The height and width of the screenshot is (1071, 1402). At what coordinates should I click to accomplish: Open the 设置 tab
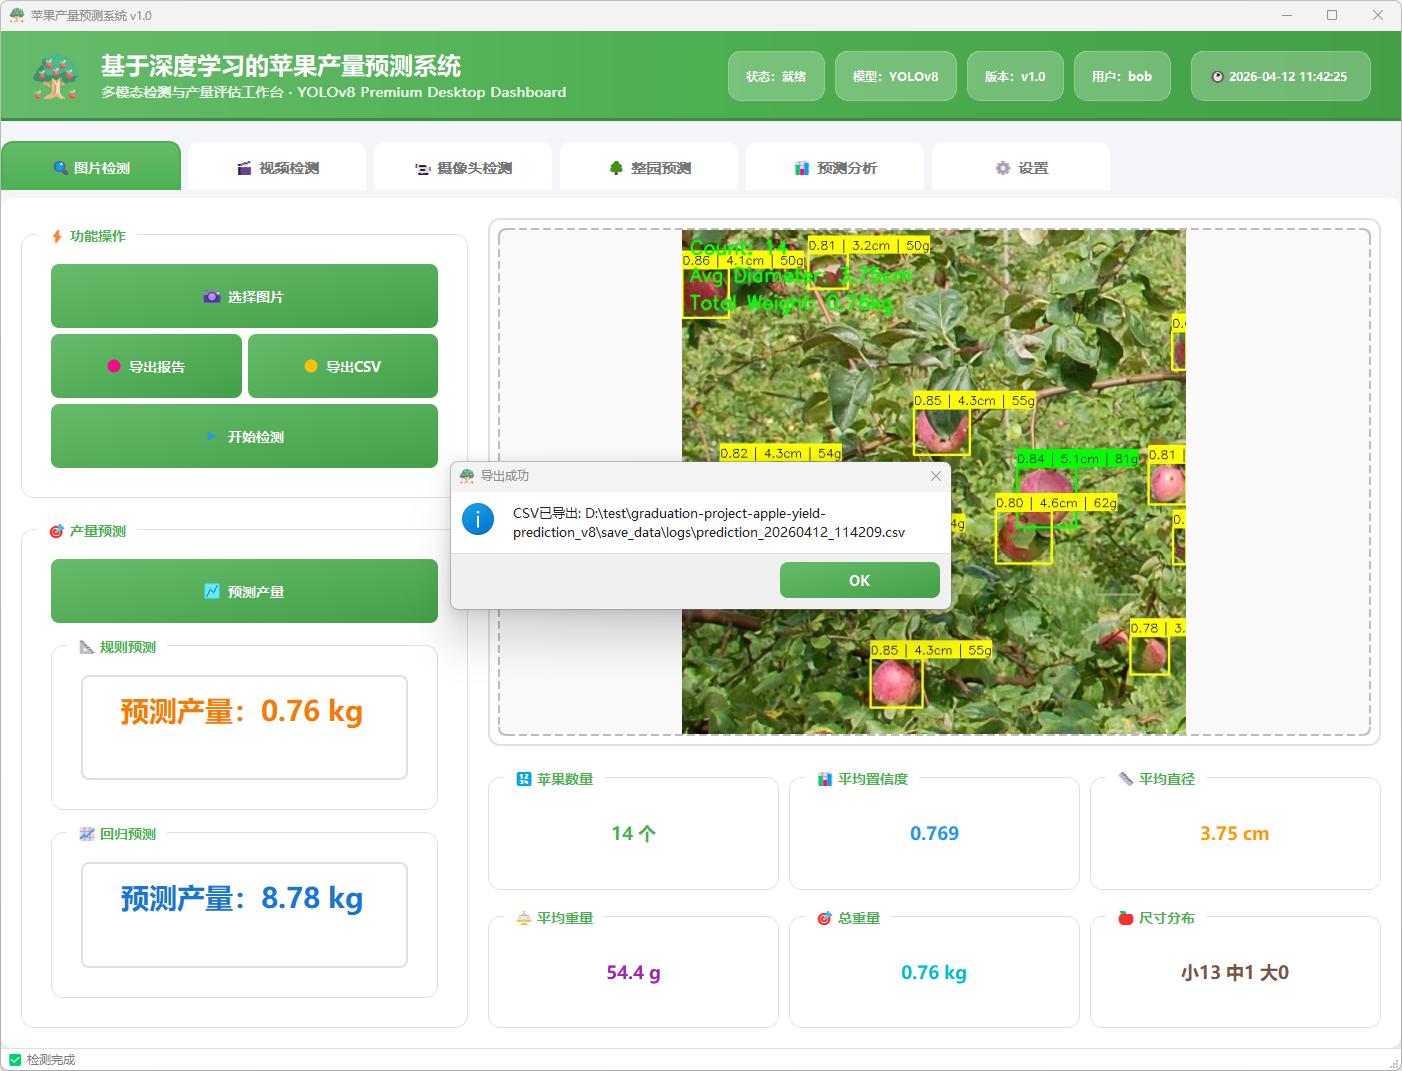click(1021, 168)
